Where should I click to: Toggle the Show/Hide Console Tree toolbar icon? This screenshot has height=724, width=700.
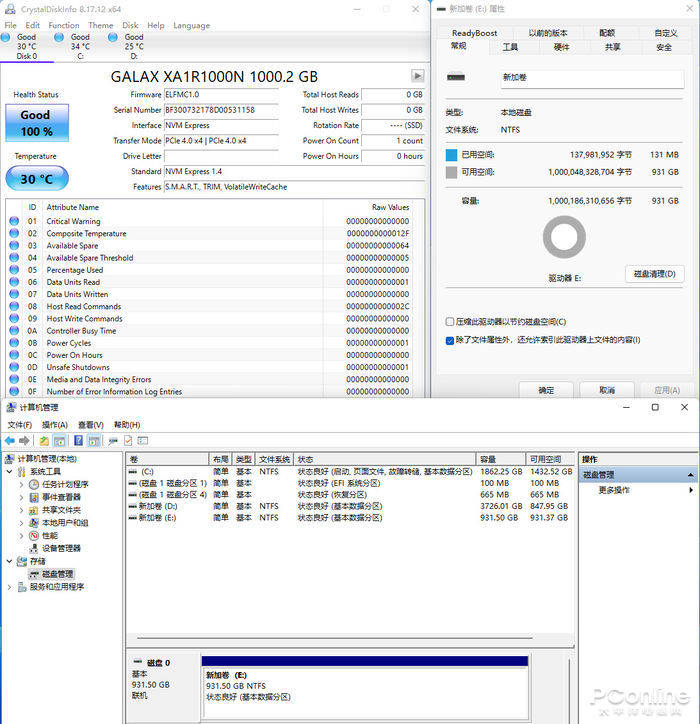60,441
